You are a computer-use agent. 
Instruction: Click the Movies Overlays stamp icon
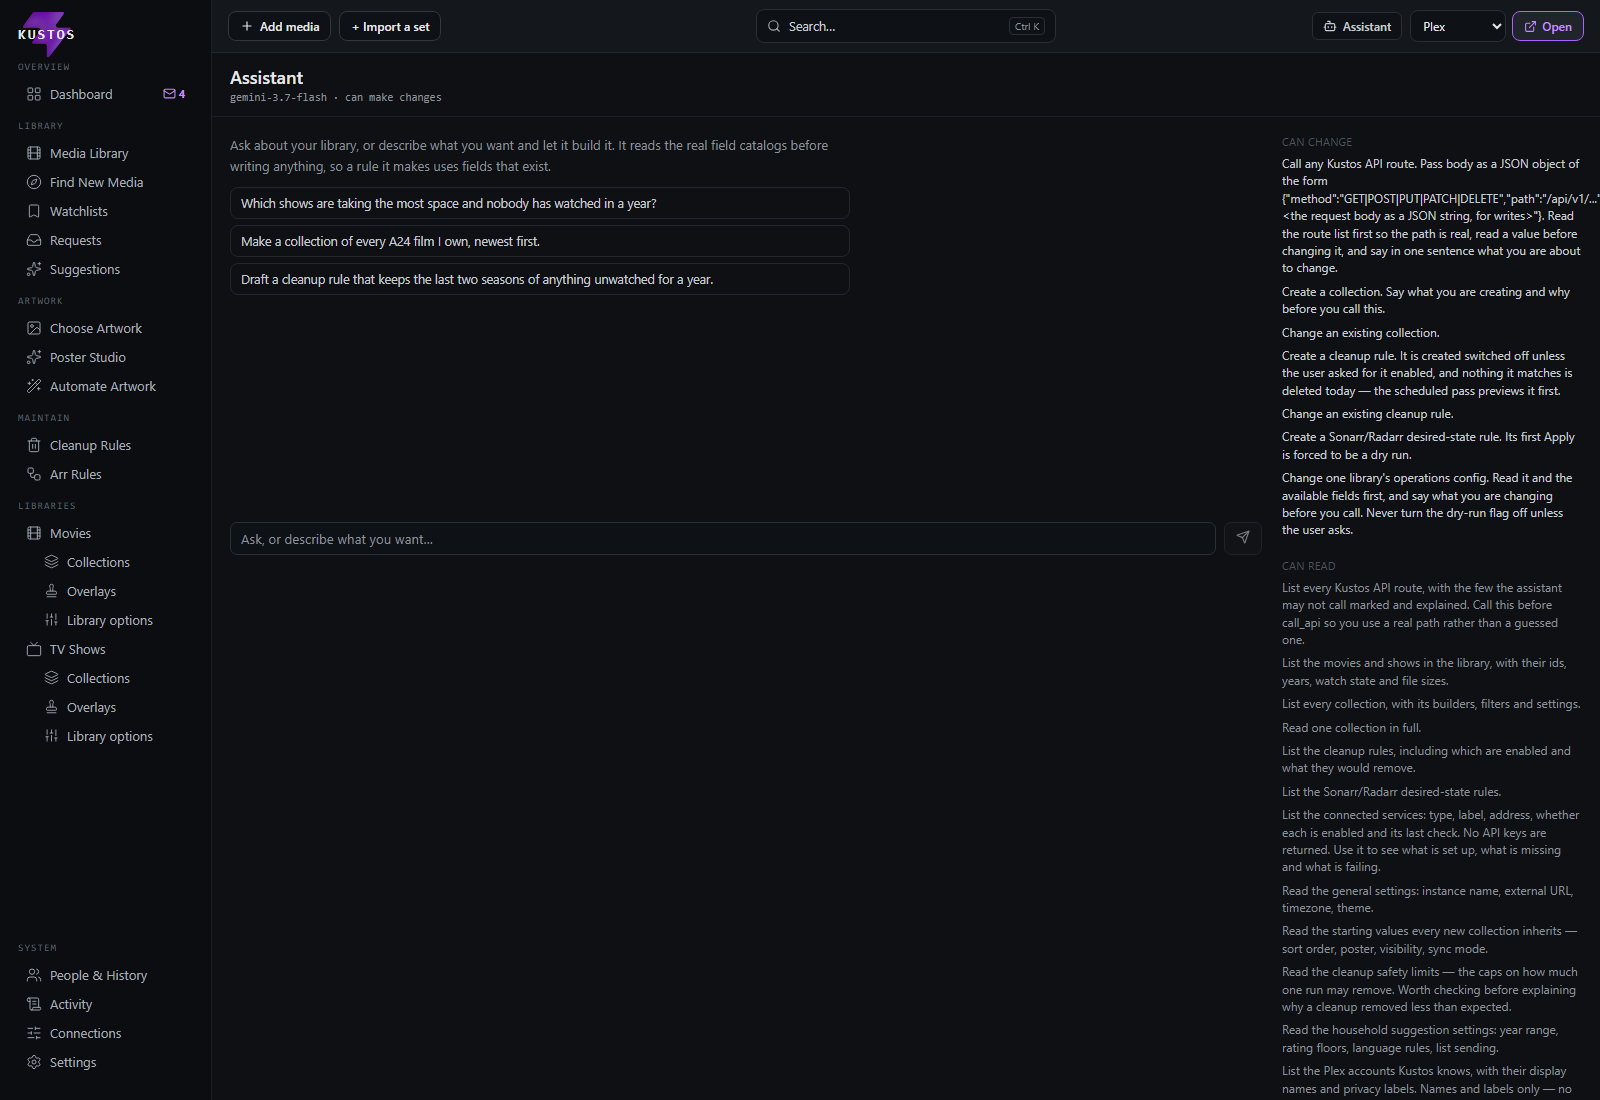pos(51,591)
